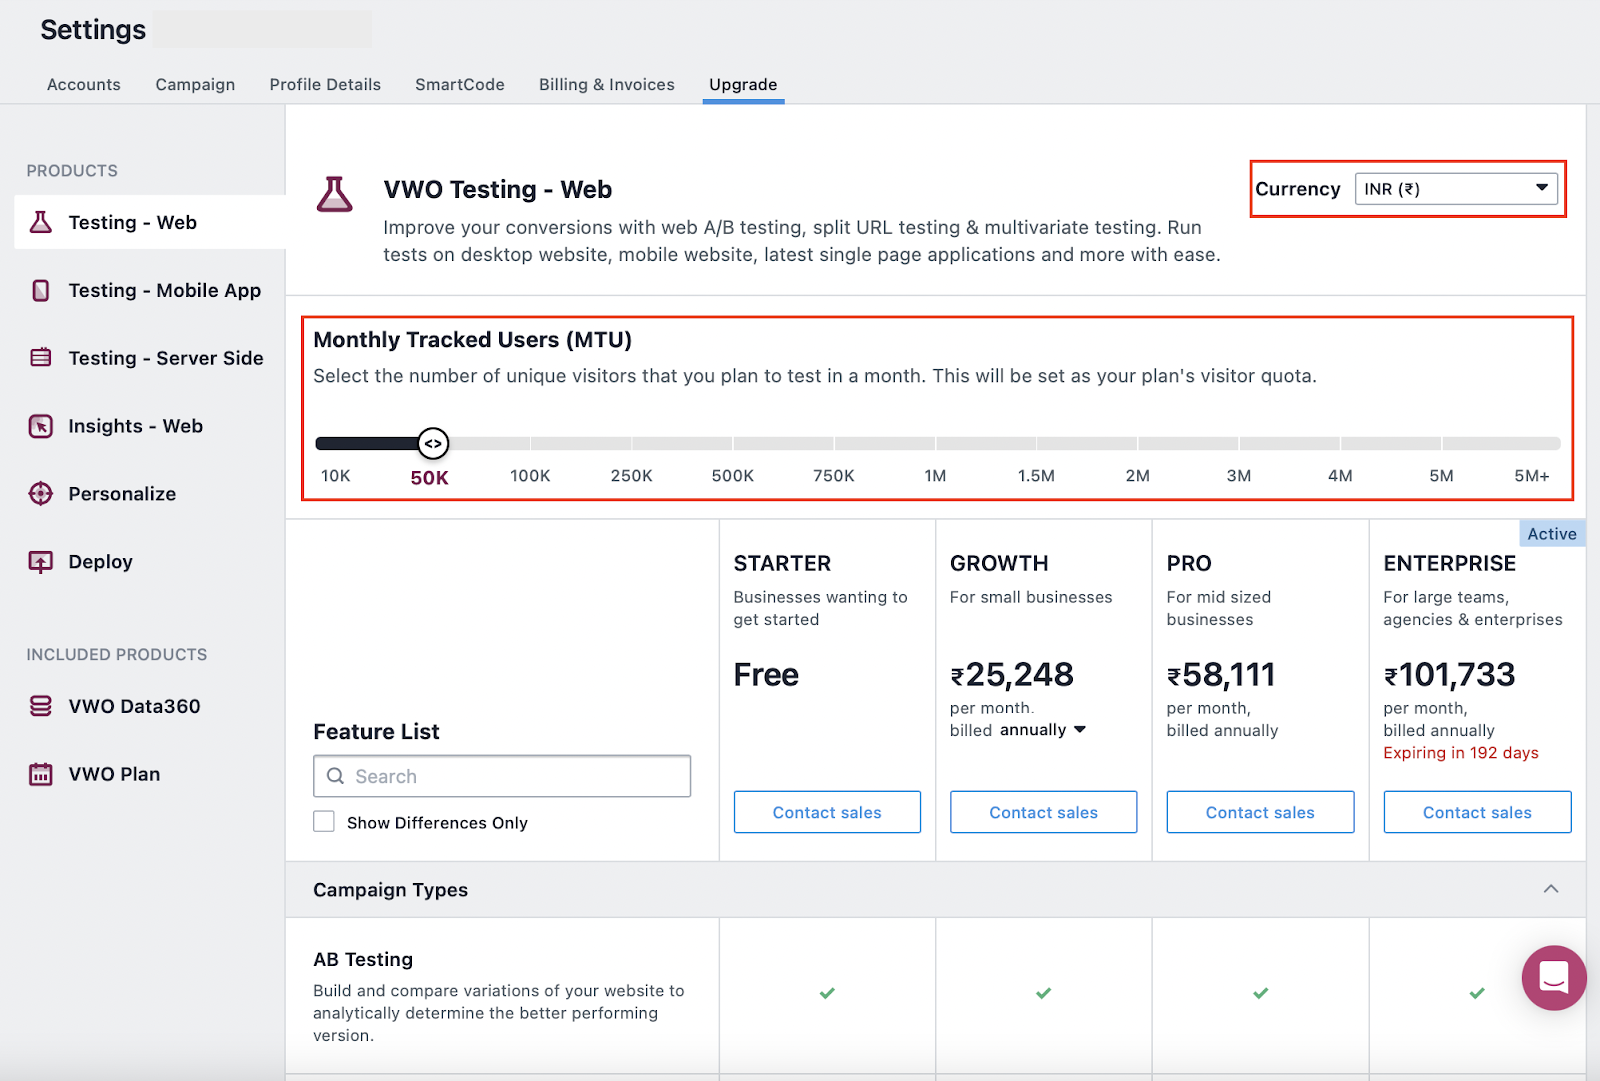The width and height of the screenshot is (1600, 1081).
Task: Switch to the Campaign tab
Action: click(x=195, y=85)
